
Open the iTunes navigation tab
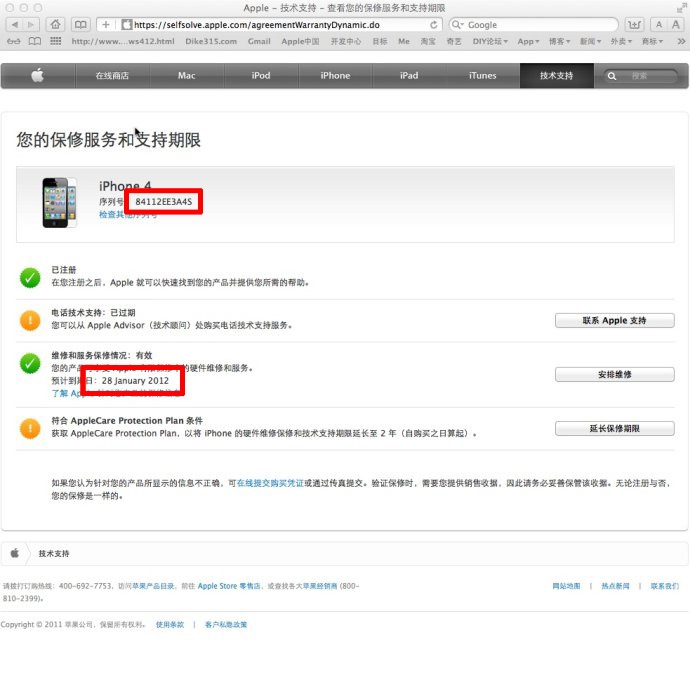pos(482,76)
